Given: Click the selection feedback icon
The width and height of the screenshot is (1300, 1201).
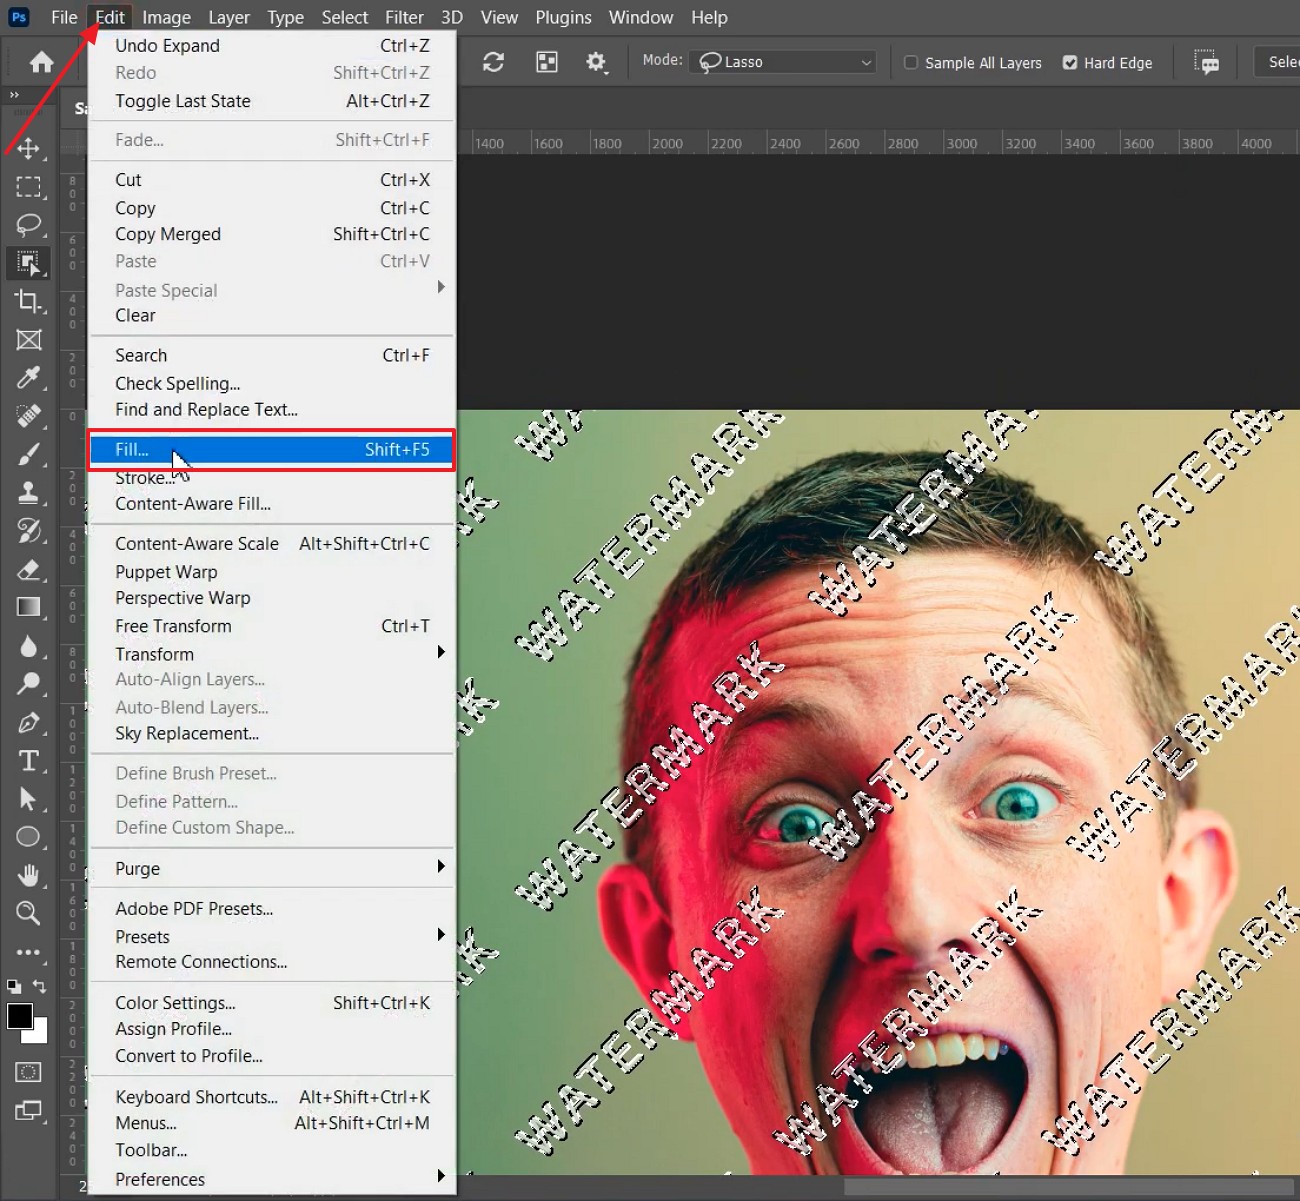Looking at the screenshot, I should pos(1206,62).
